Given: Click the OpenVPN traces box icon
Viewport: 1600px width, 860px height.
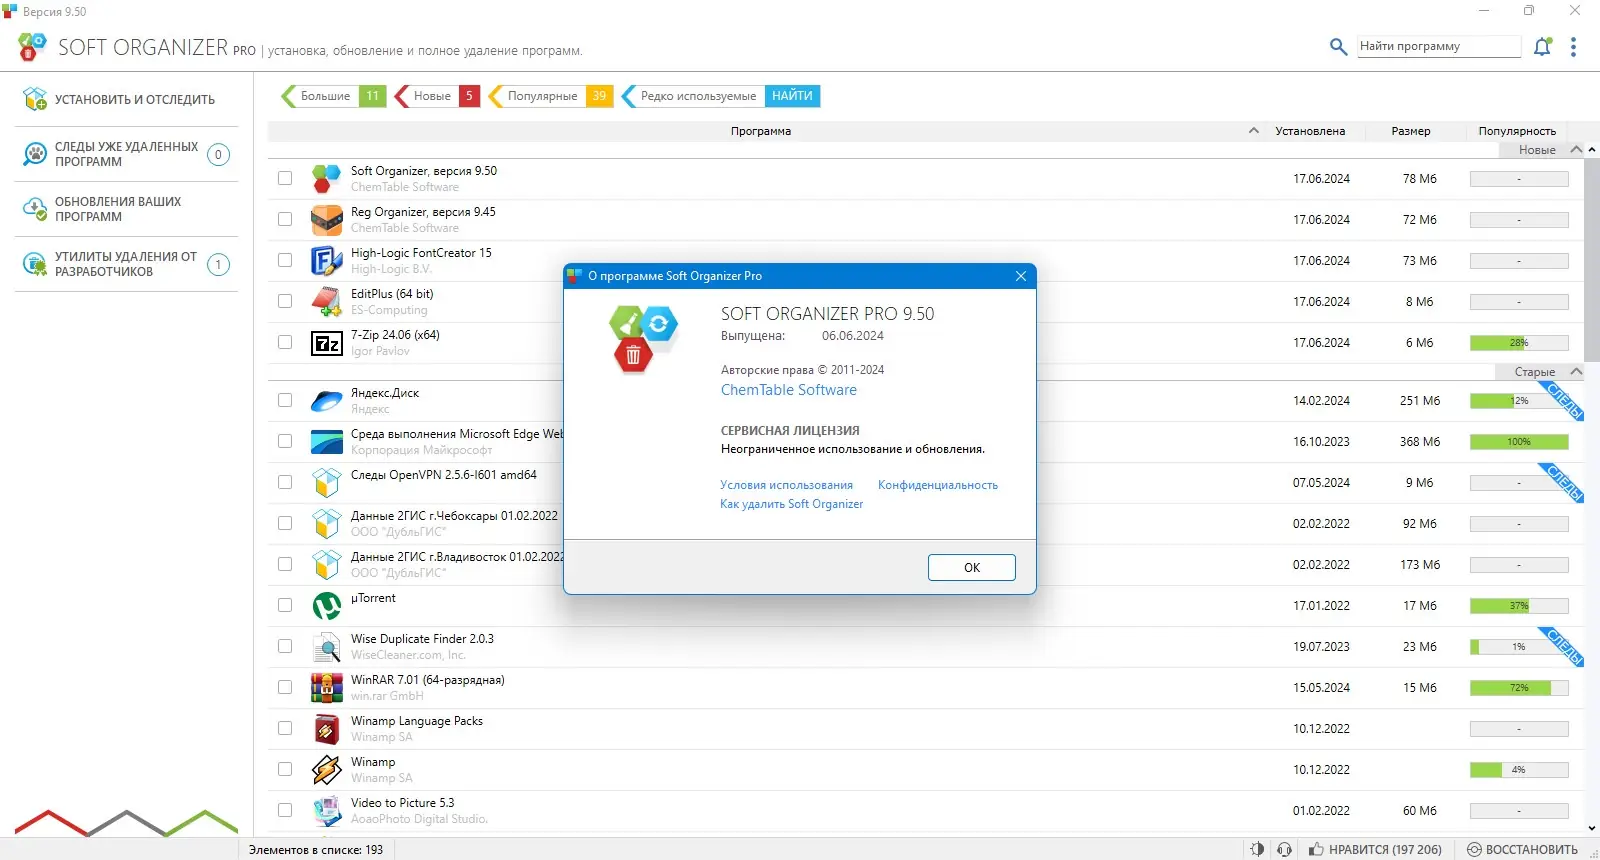Looking at the screenshot, I should (327, 482).
